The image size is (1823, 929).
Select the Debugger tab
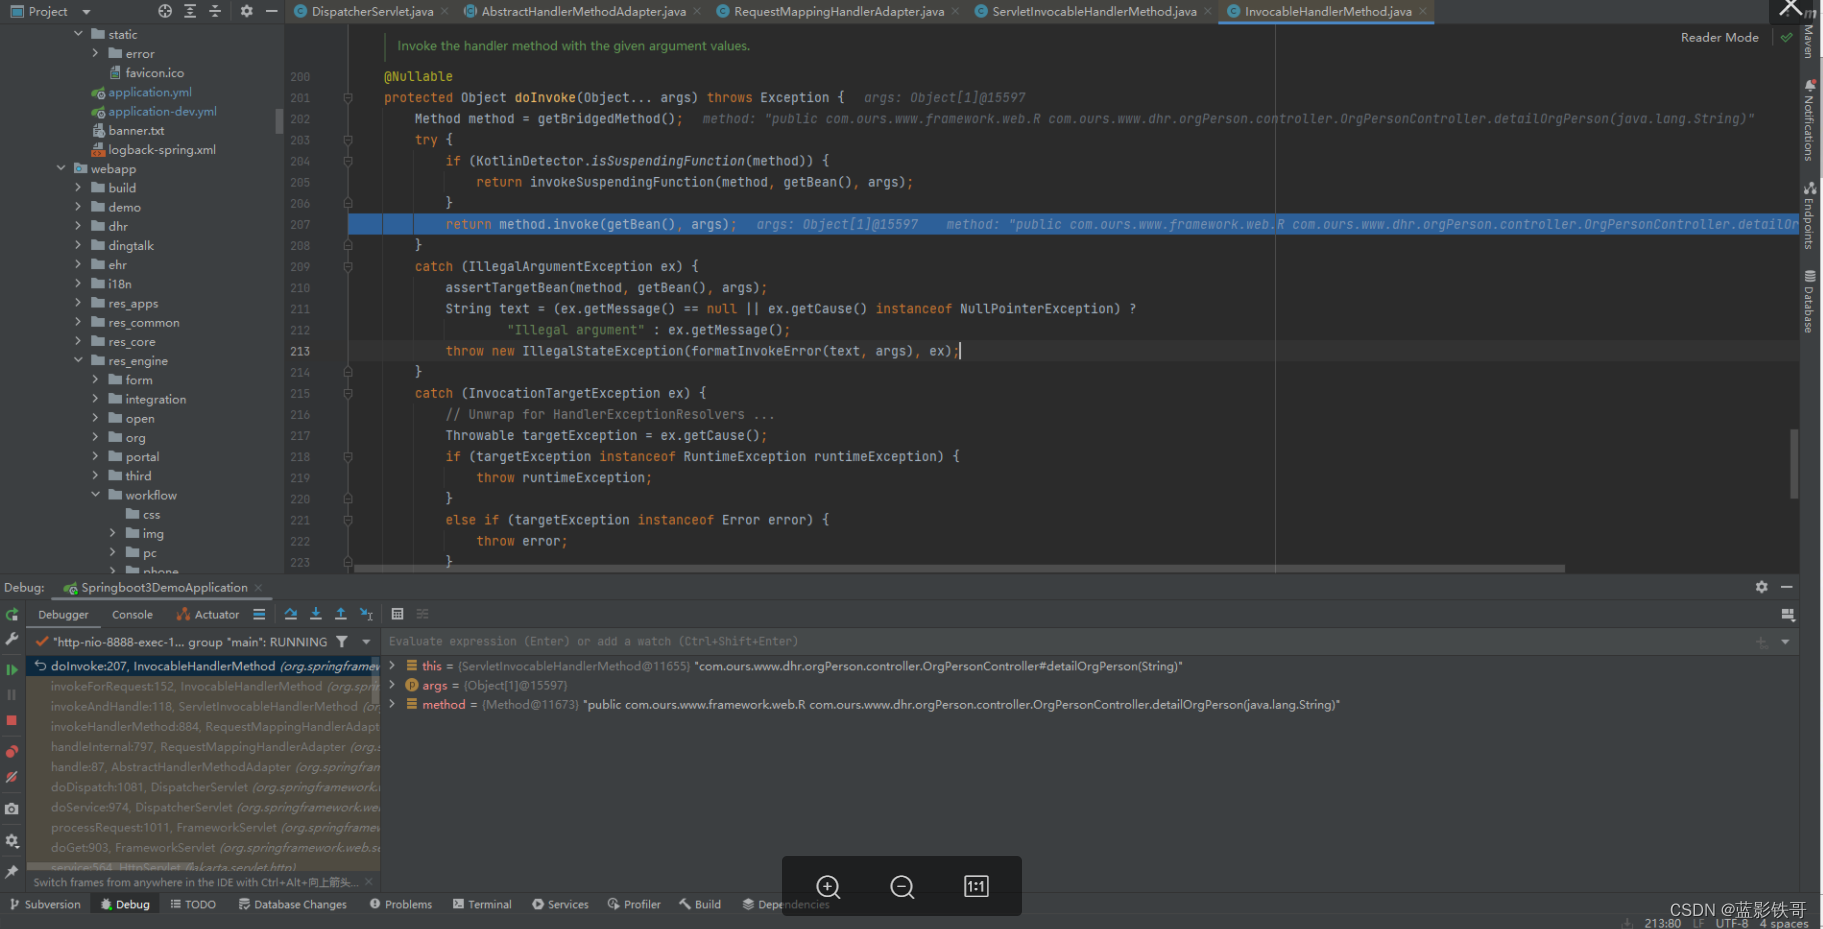tap(63, 615)
